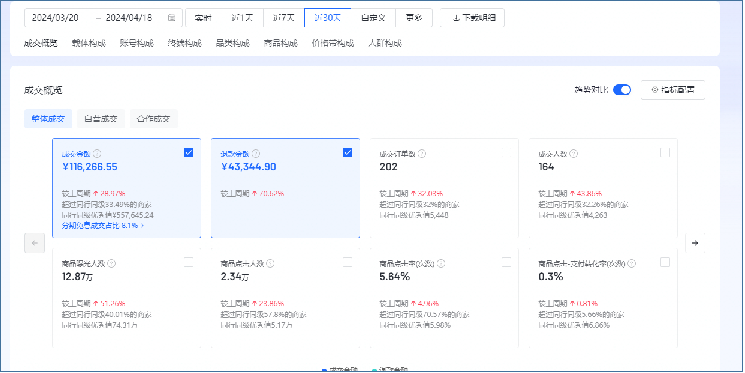Viewport: 745px width, 373px height.
Task: Go to the 载体构成 section tab
Action: 89,43
